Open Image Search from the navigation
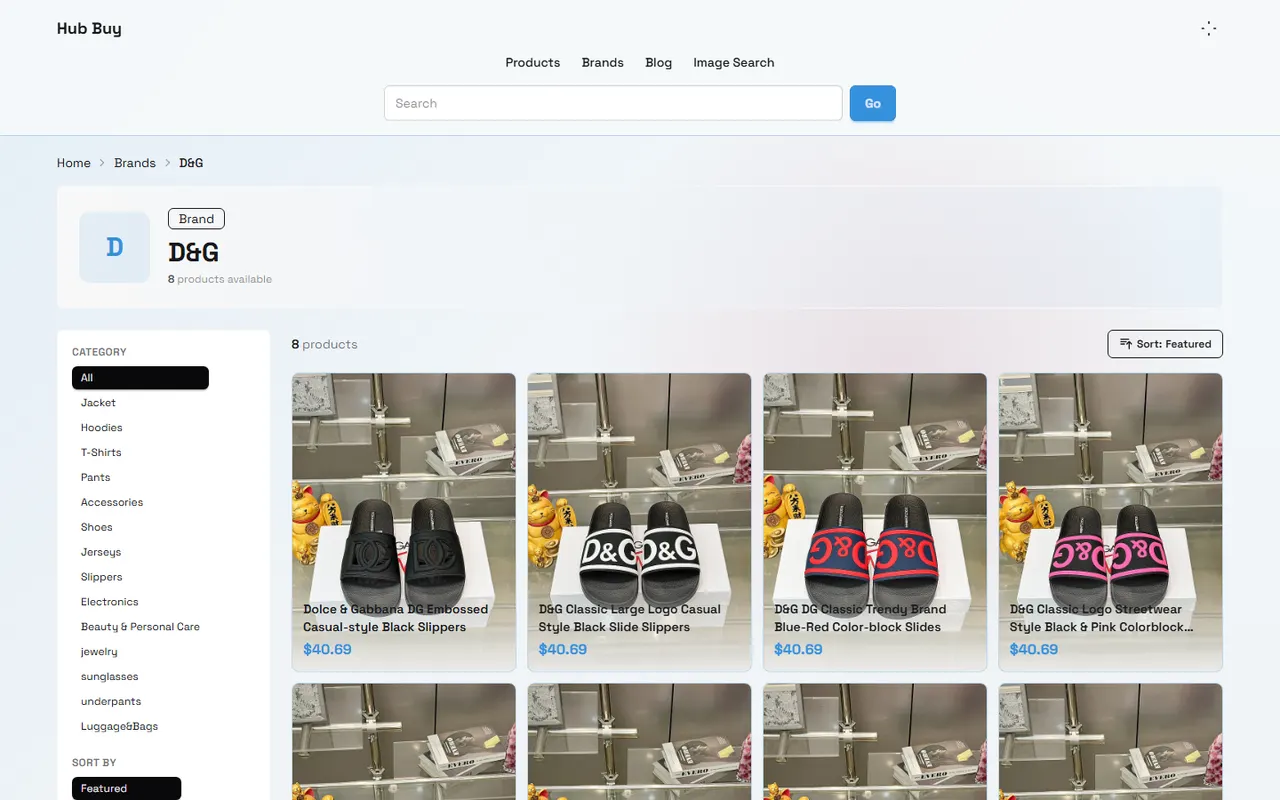This screenshot has width=1280, height=800. click(734, 62)
